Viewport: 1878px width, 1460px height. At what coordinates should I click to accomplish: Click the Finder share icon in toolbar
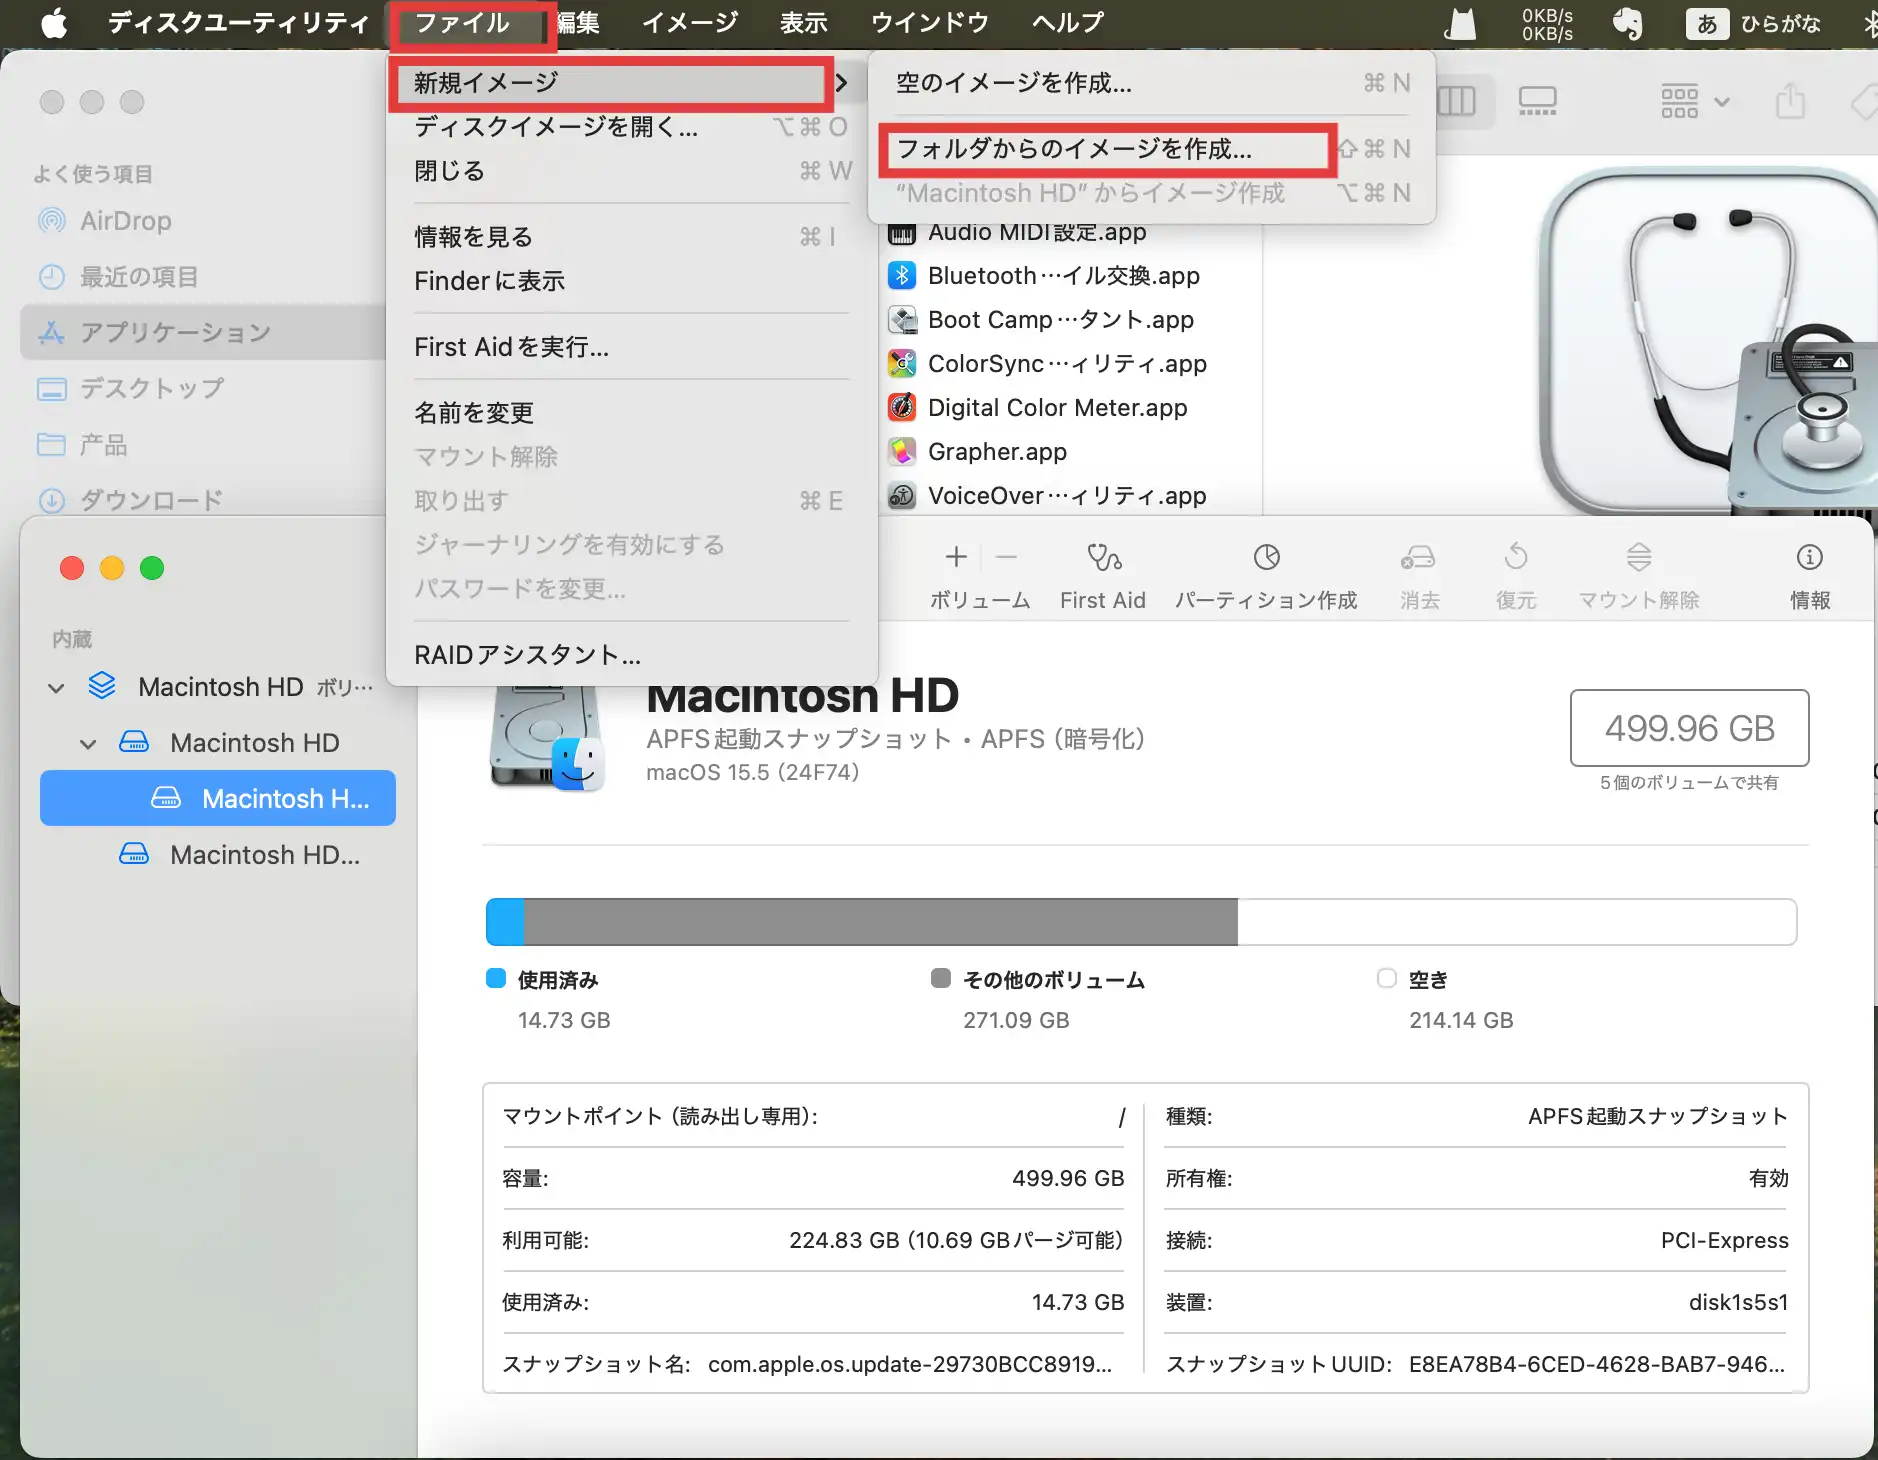coord(1789,102)
